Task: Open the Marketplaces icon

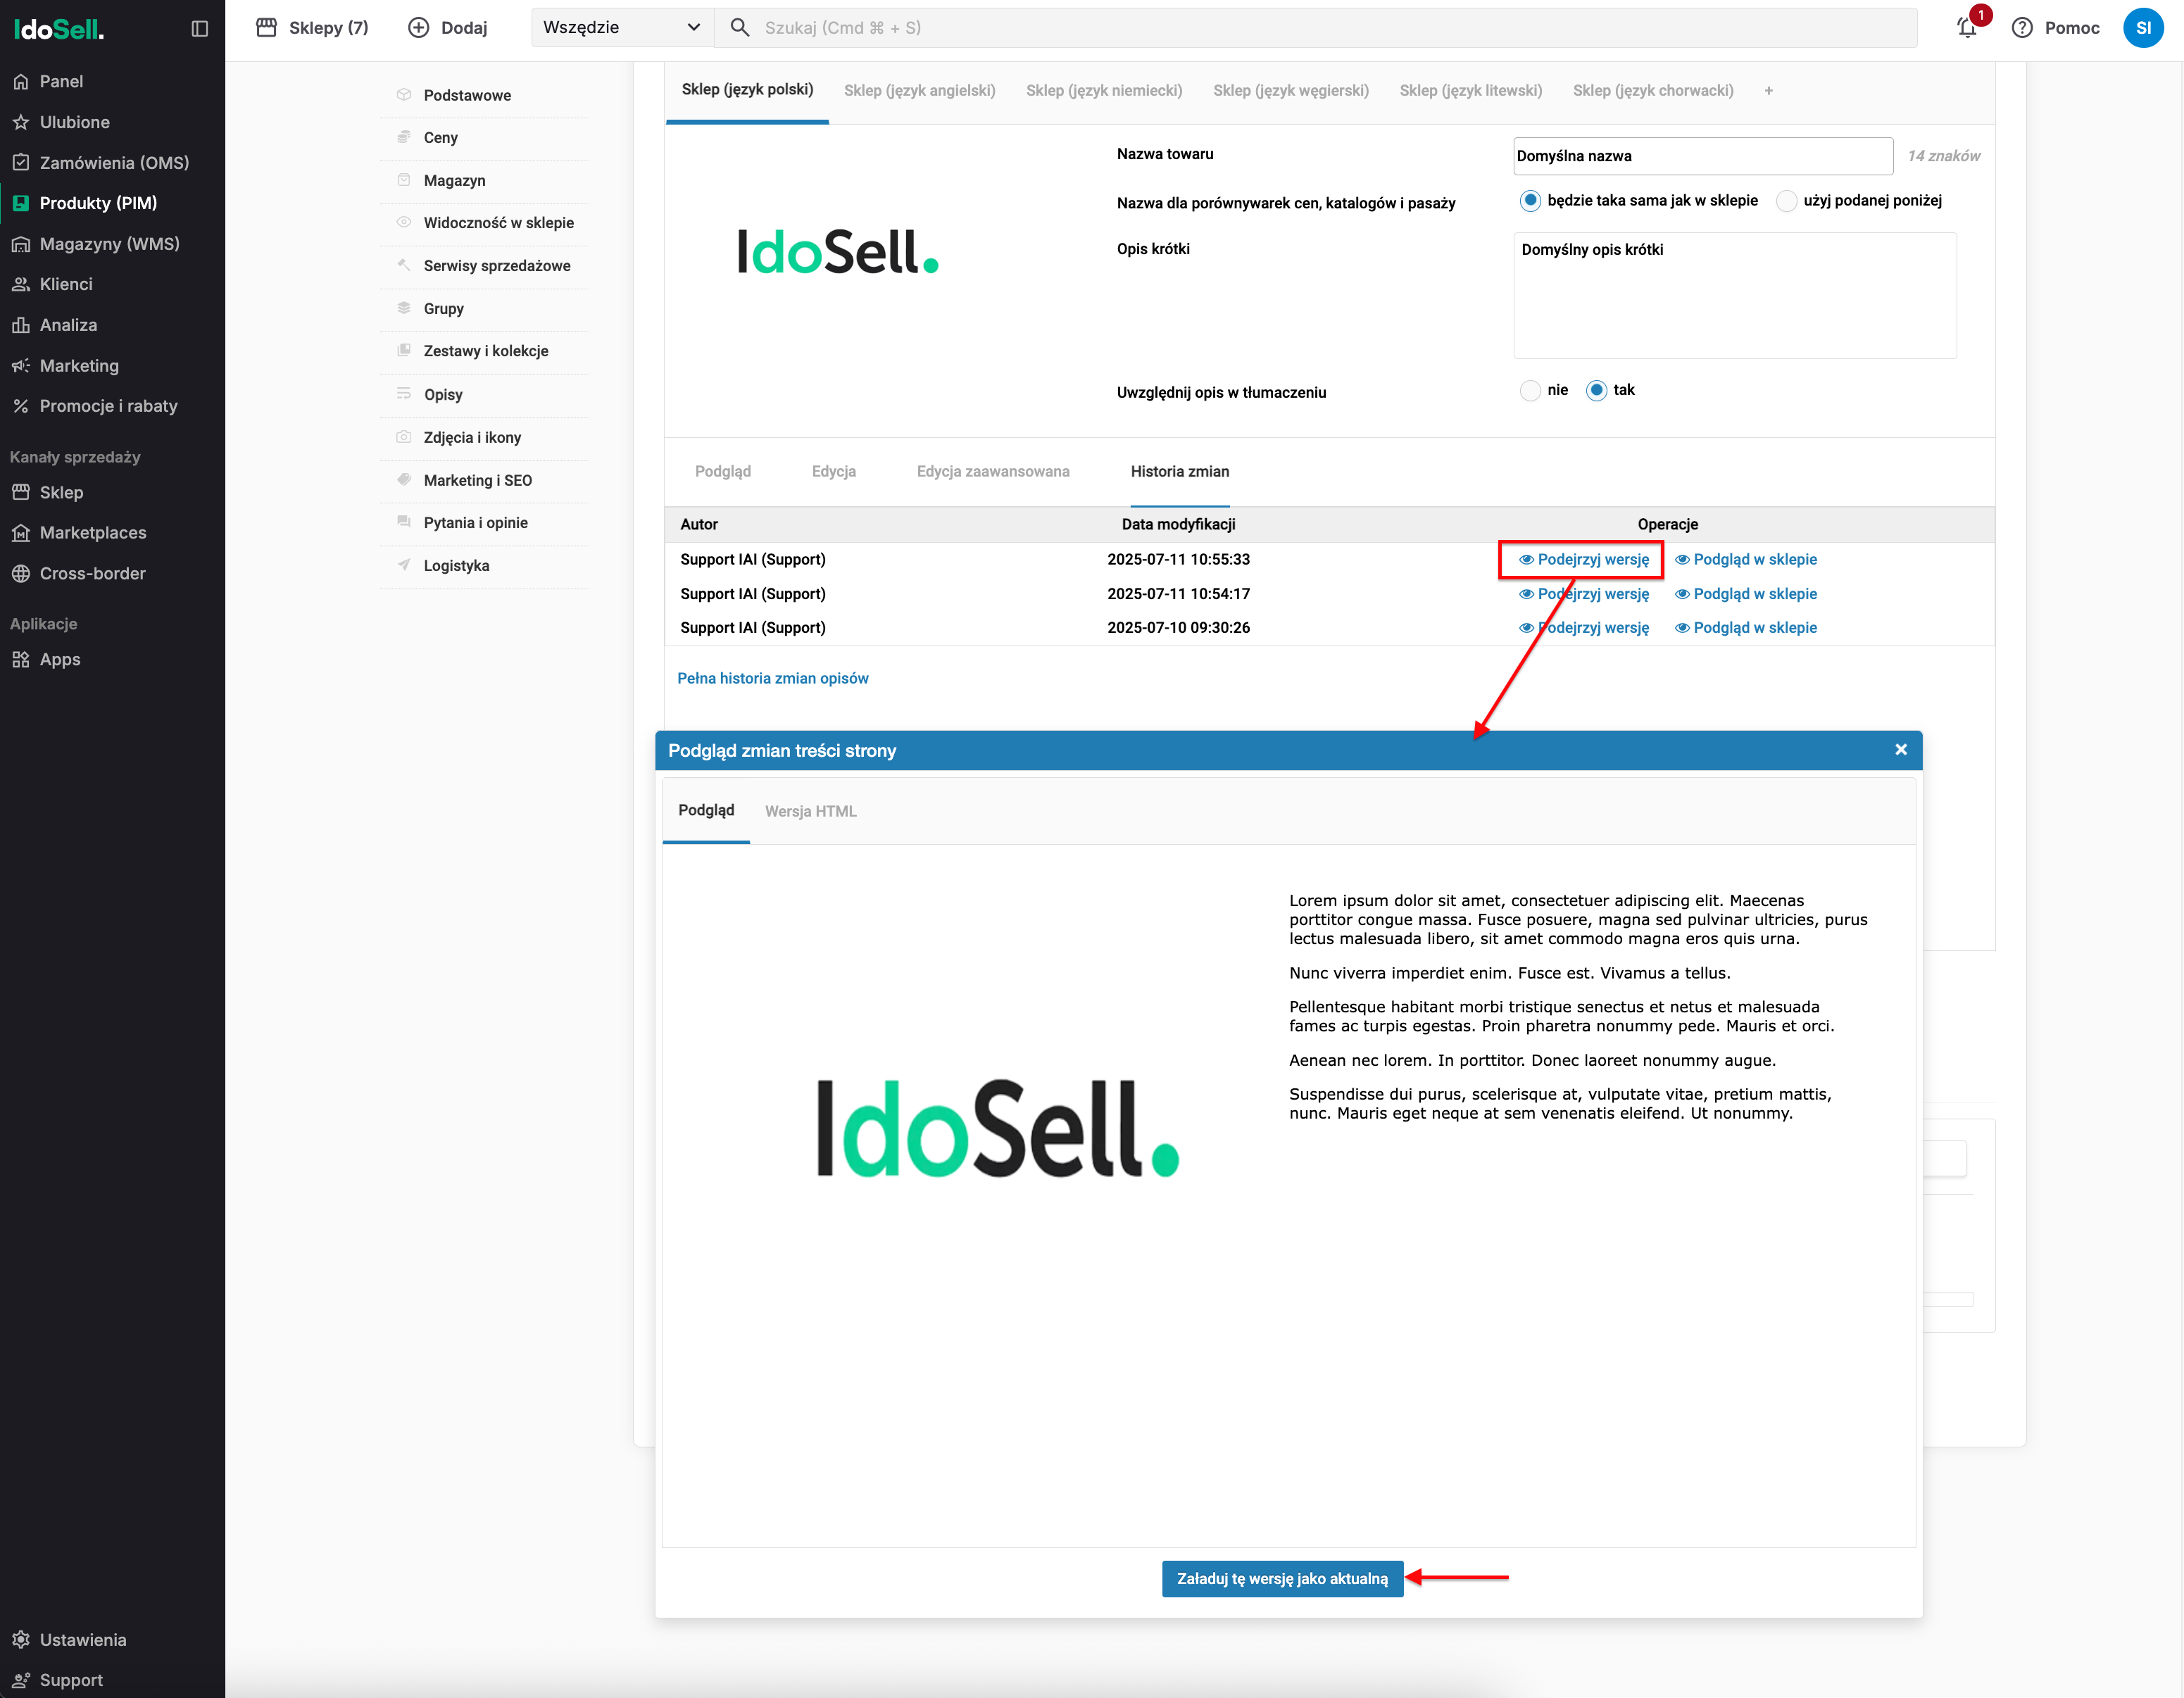Action: pos(21,533)
